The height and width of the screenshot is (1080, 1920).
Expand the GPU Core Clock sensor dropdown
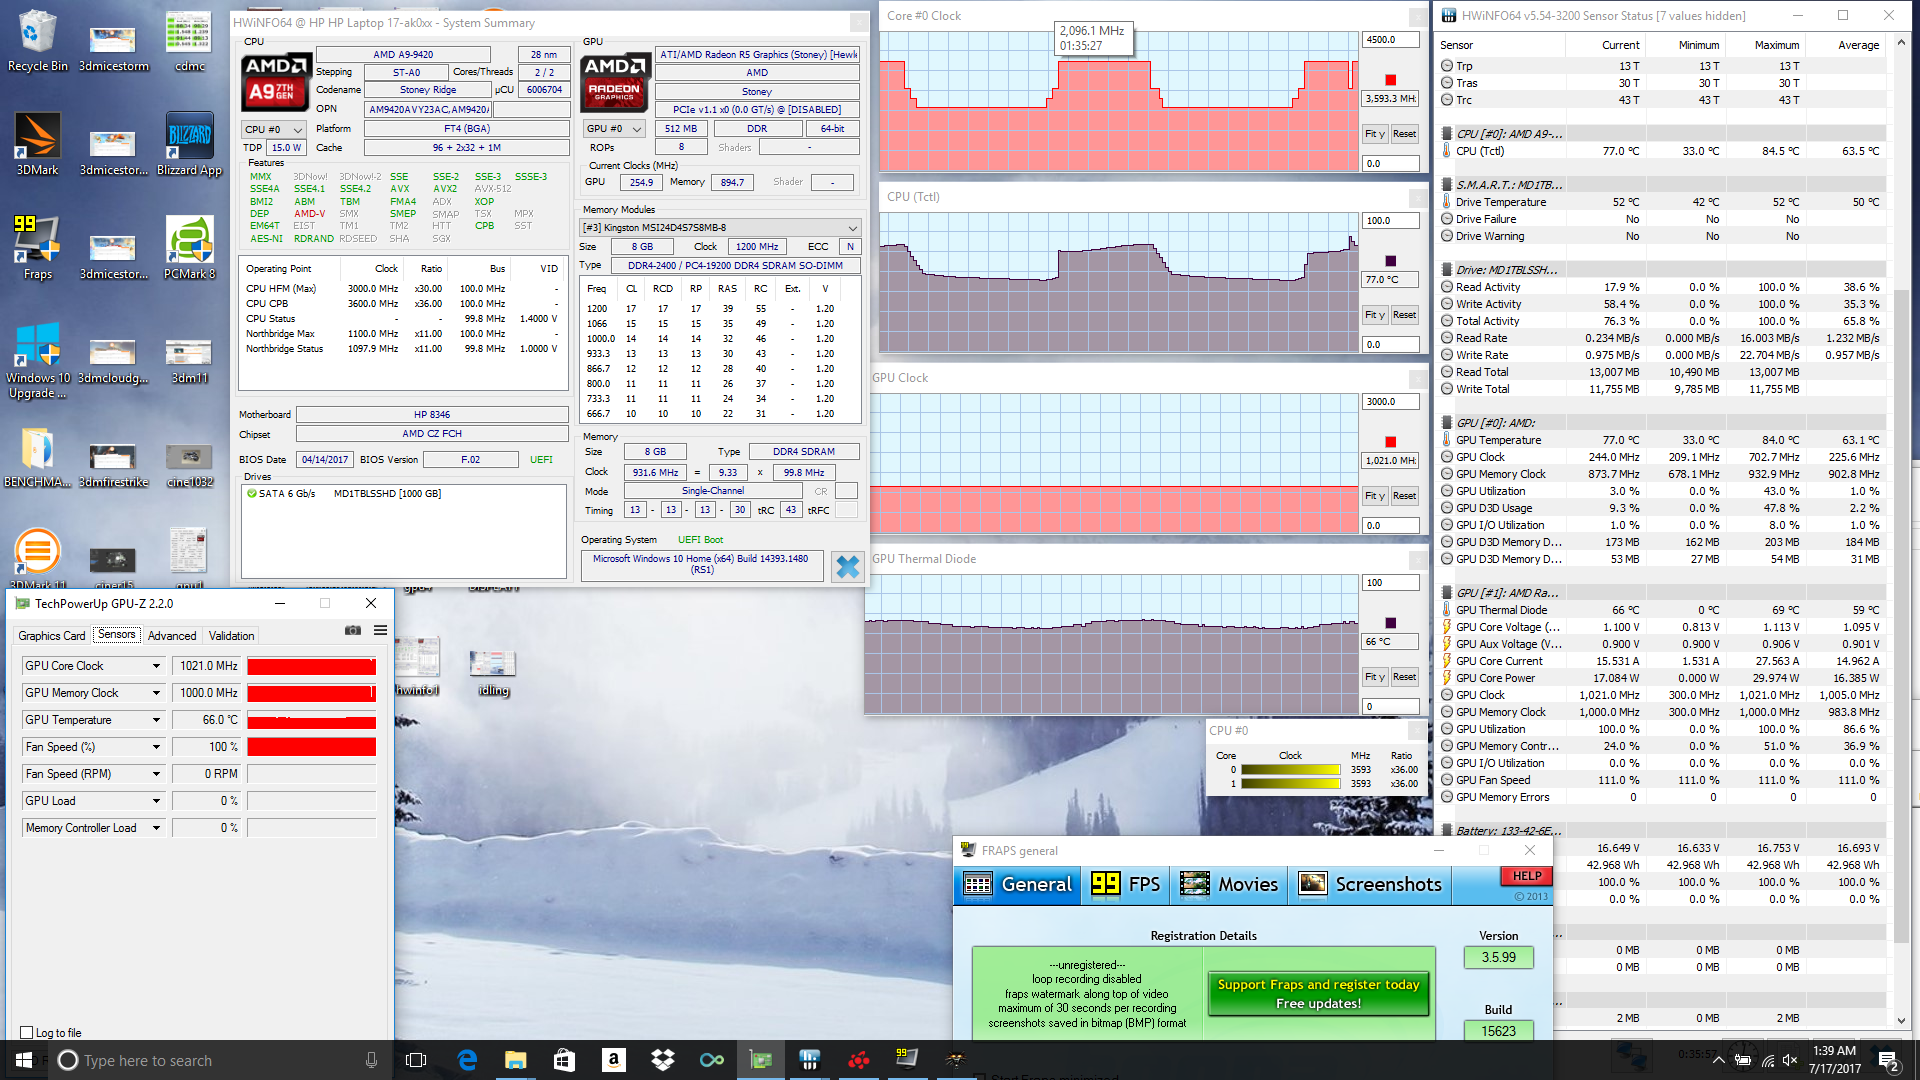(x=156, y=666)
